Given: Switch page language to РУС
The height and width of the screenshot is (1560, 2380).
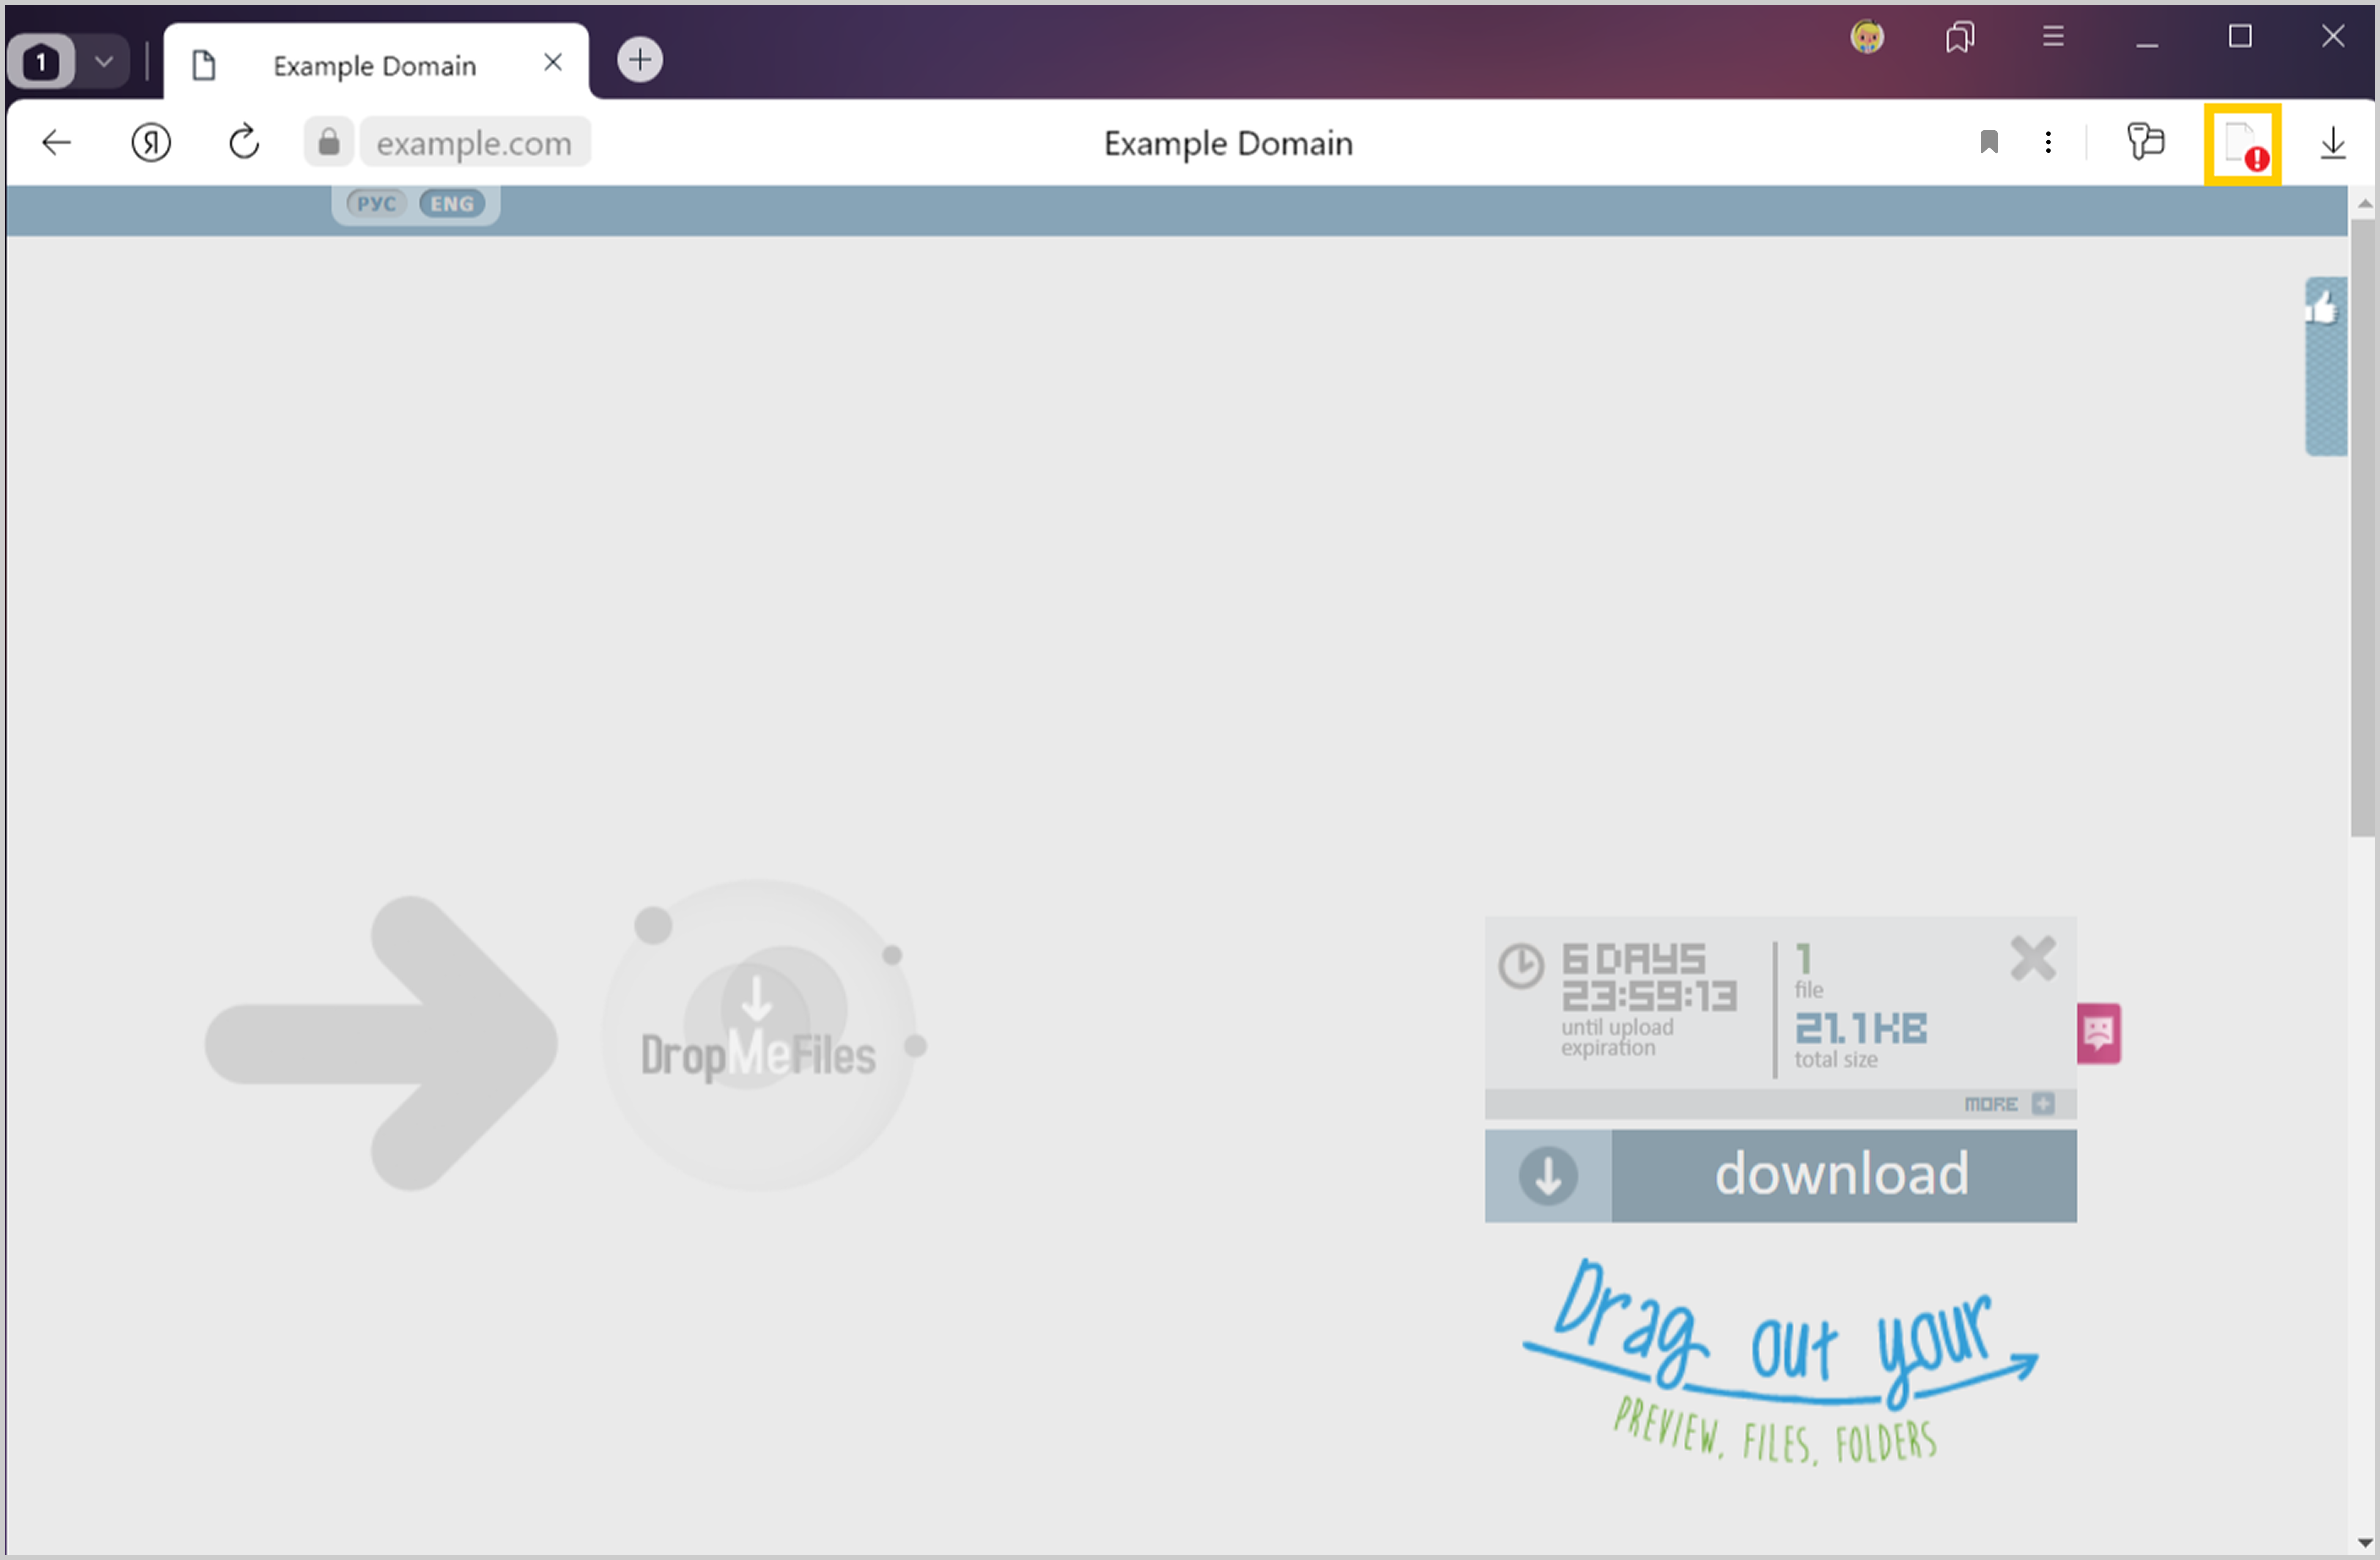Looking at the screenshot, I should pos(376,204).
